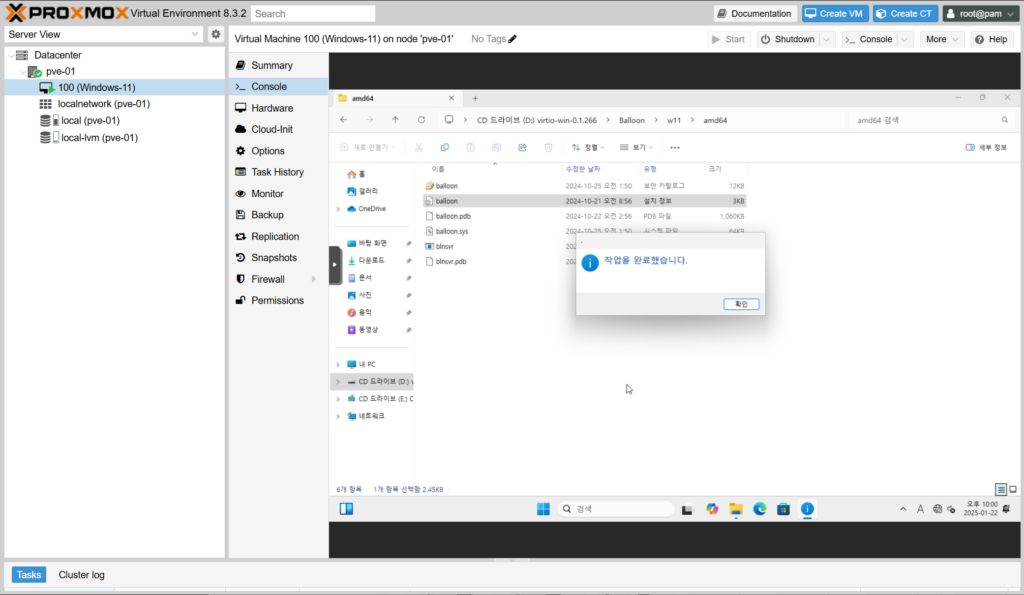The width and height of the screenshot is (1024, 595).
Task: Select the balloon.sys file
Action: click(452, 231)
